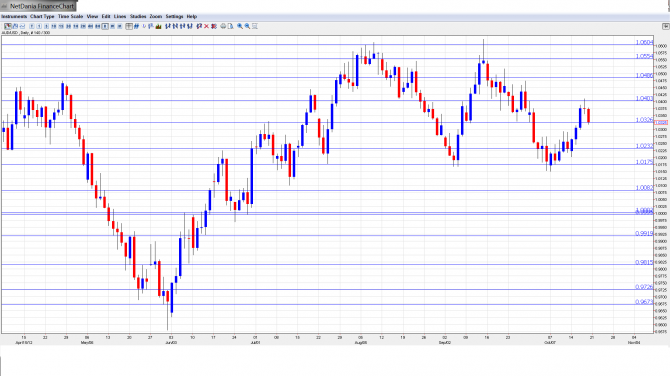Open the Chart Type menu
This screenshot has width=670, height=376.
[42, 16]
